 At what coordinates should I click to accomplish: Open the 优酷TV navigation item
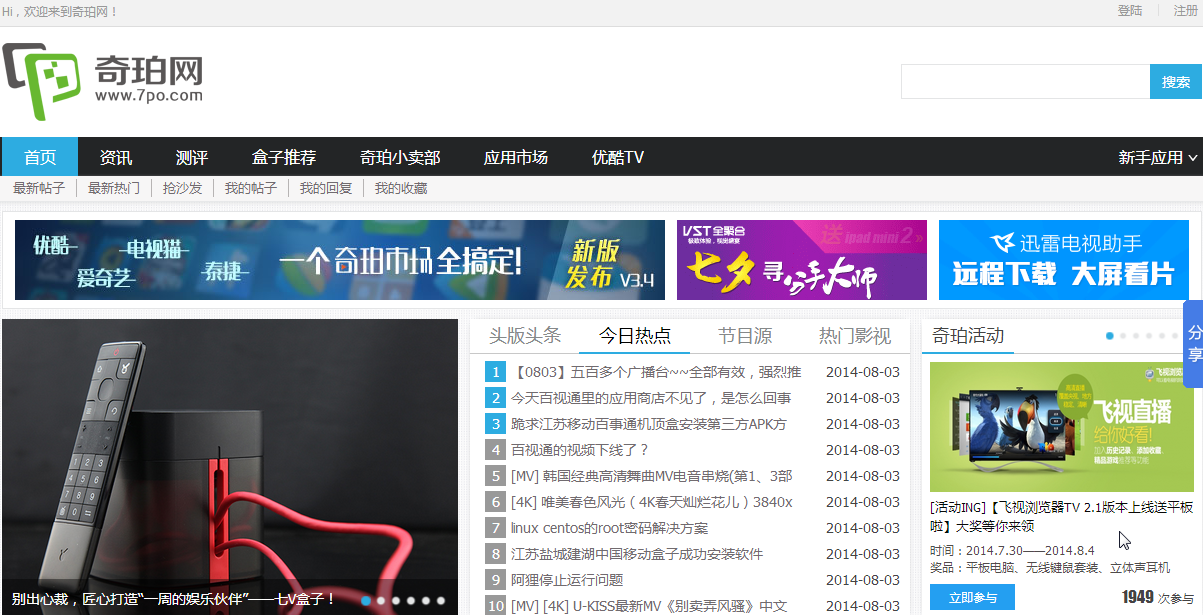(618, 157)
